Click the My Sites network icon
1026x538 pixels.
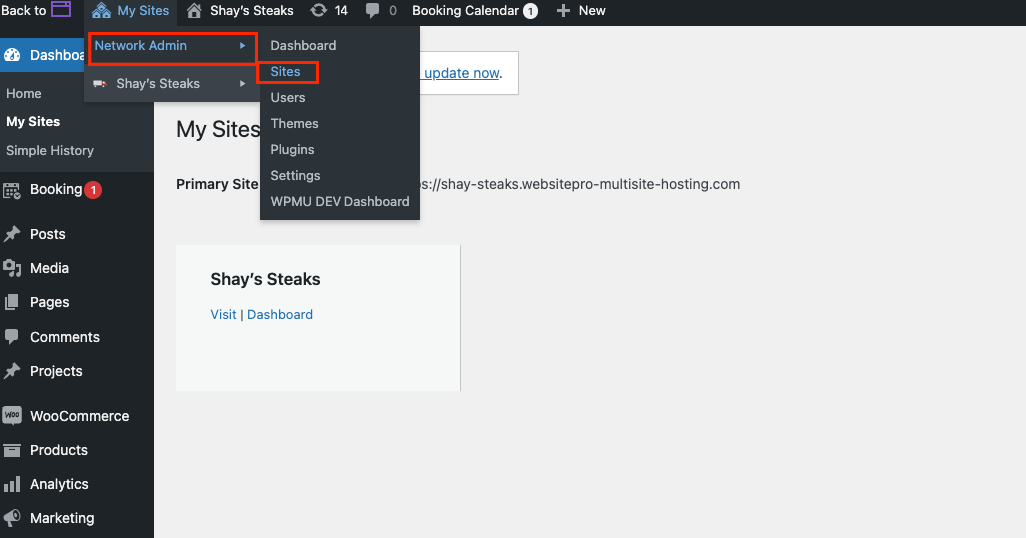tap(101, 11)
